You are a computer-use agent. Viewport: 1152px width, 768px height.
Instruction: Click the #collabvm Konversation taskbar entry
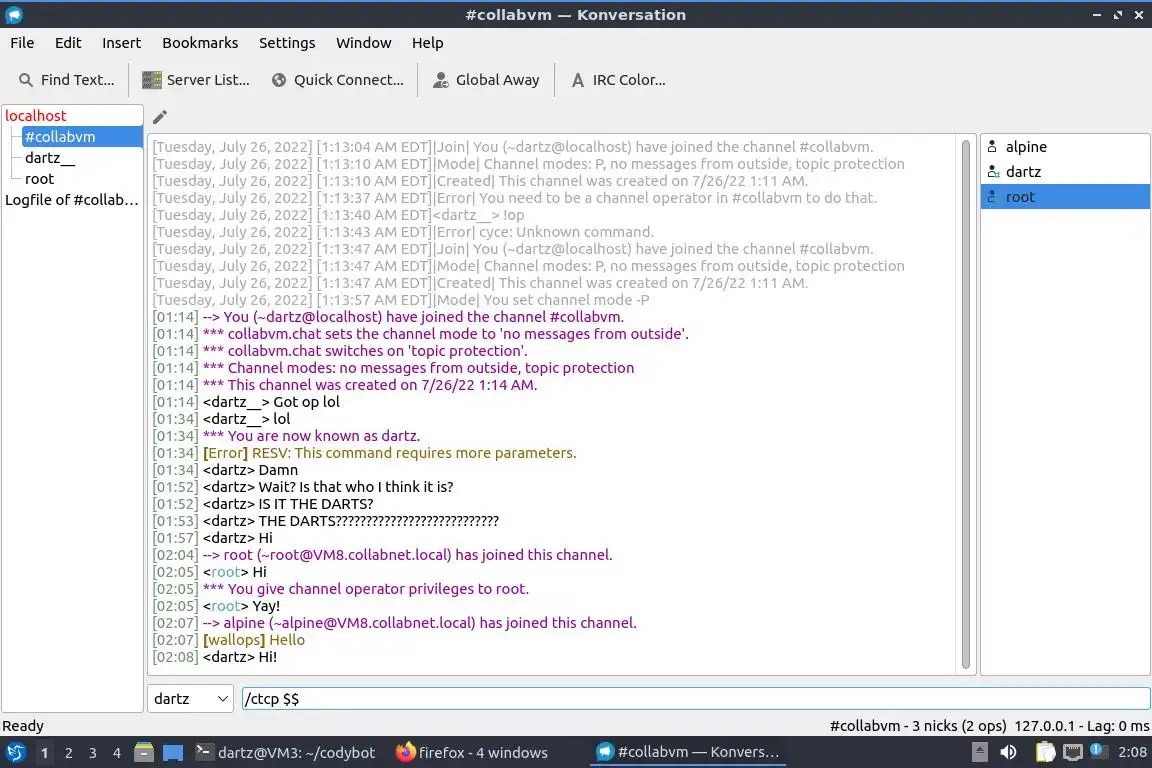[x=688, y=753]
